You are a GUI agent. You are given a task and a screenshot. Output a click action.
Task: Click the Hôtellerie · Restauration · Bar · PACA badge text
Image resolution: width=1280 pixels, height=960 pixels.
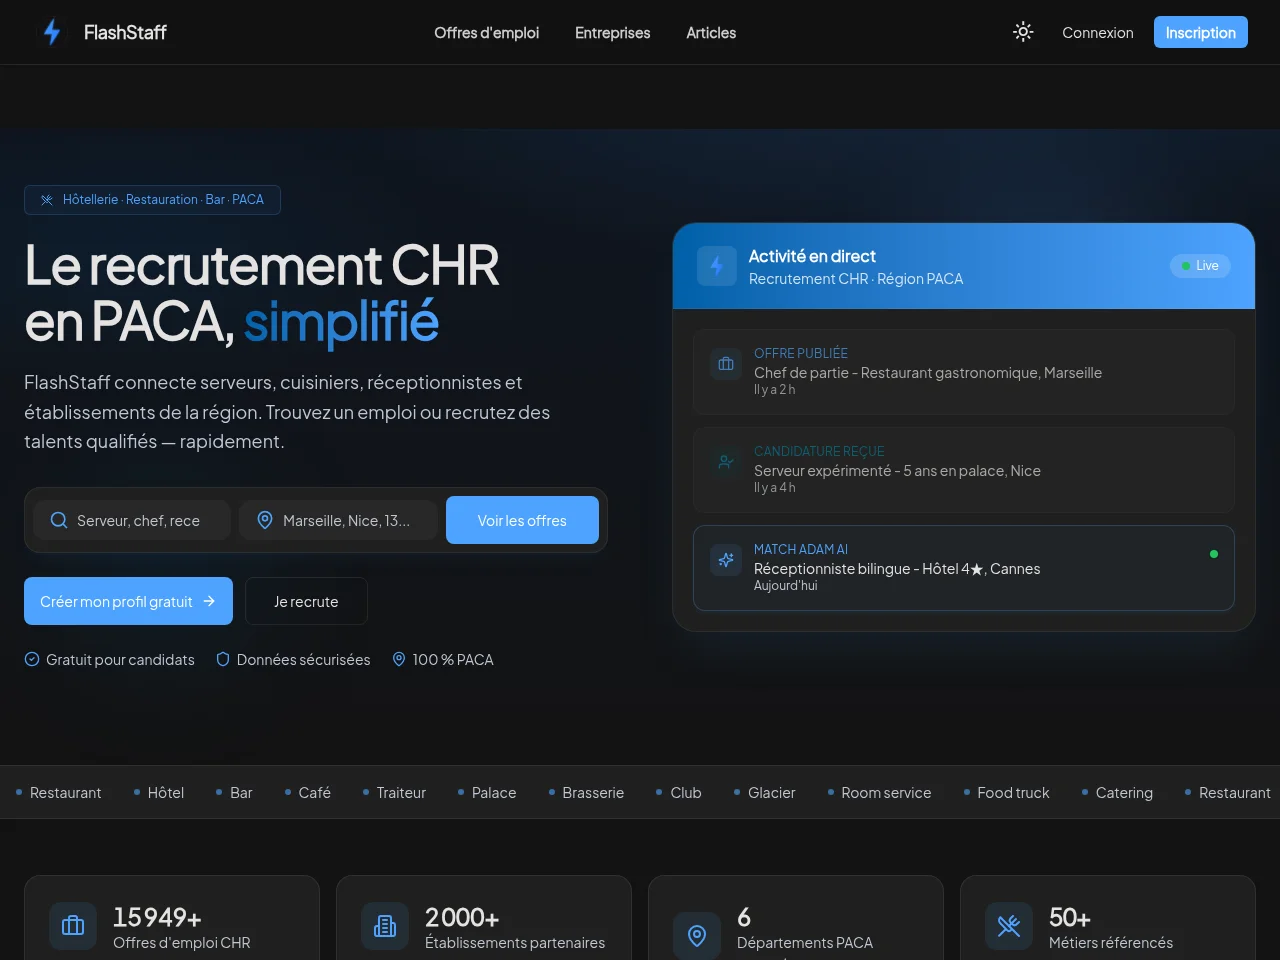[x=163, y=200]
